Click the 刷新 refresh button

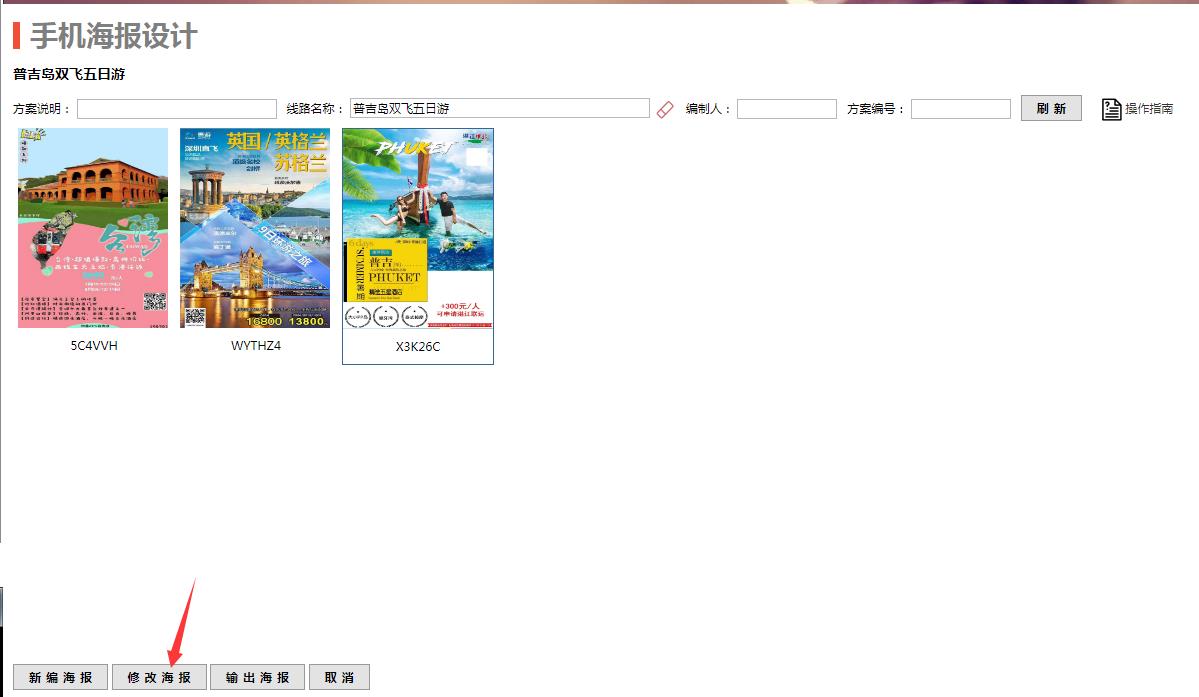(1051, 109)
